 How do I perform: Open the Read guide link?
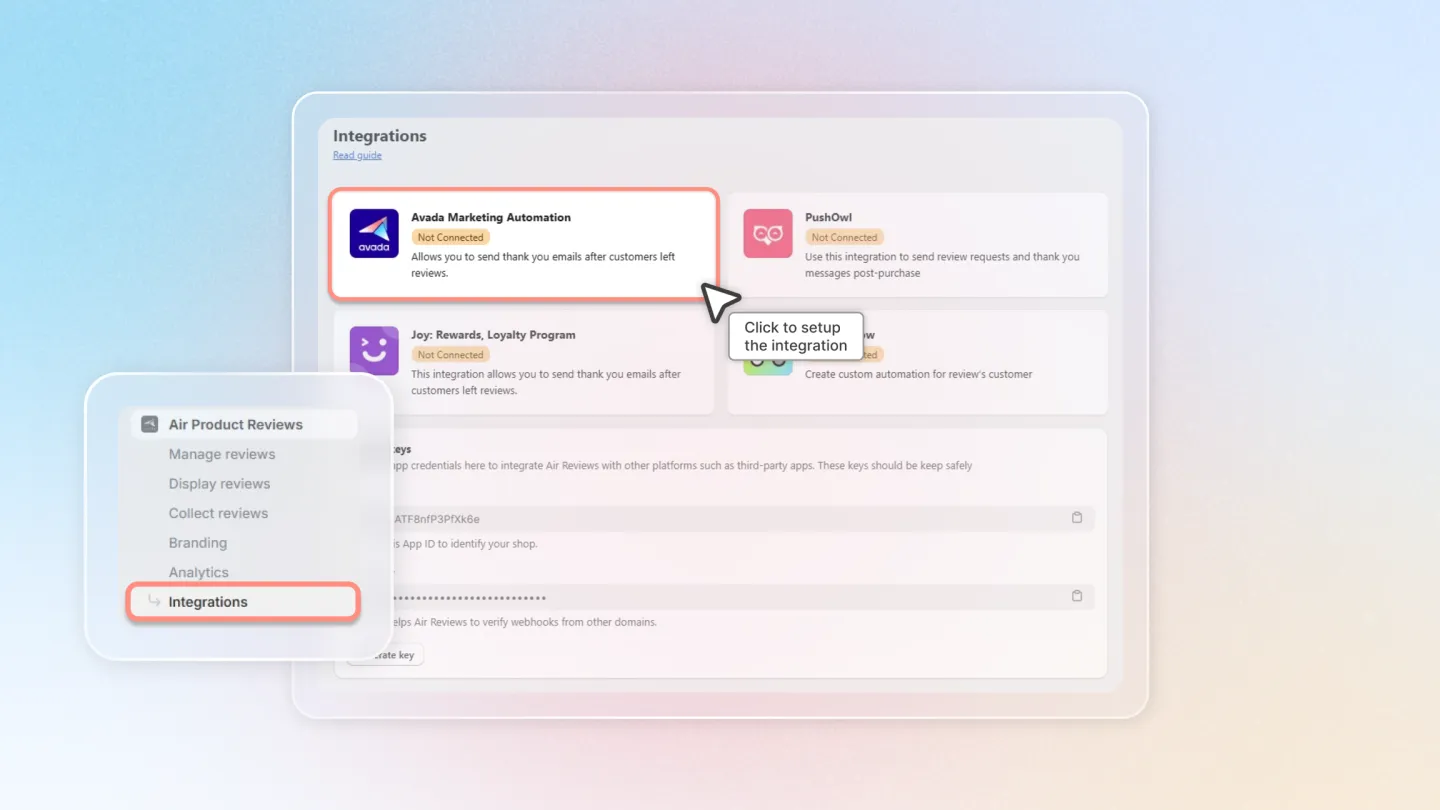[357, 155]
